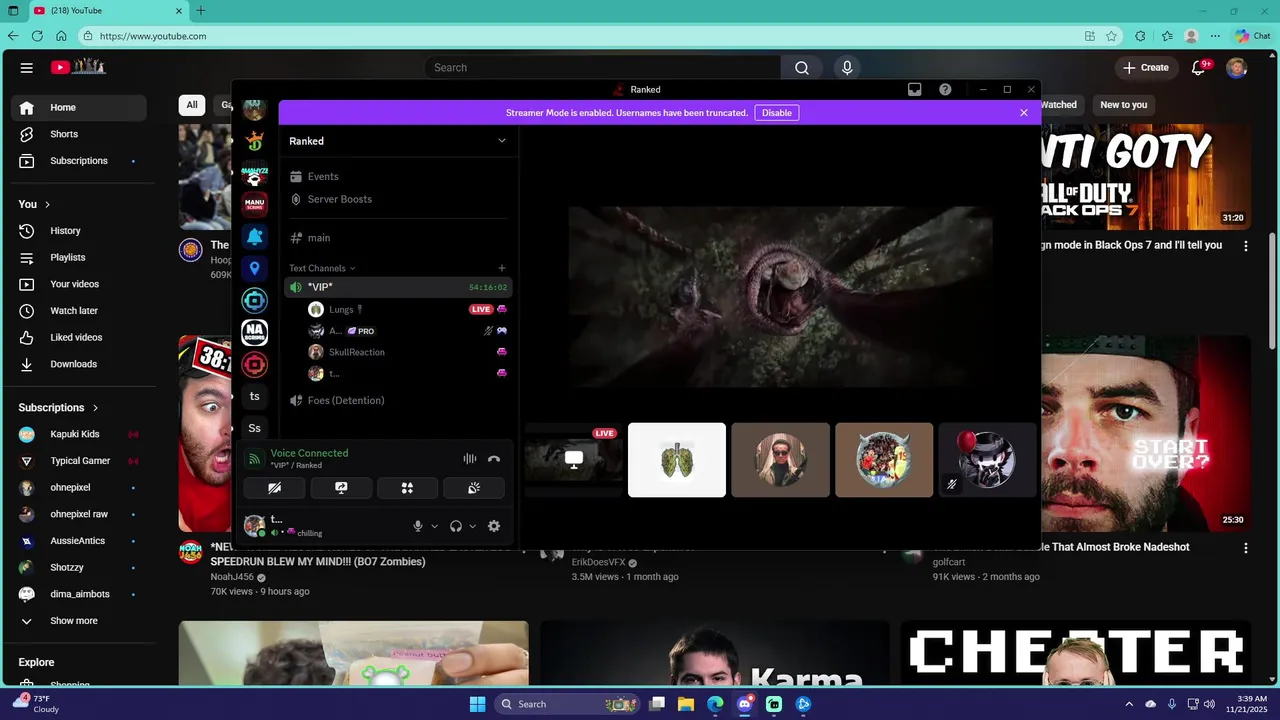
Task: Click the YouTube search magnifier button
Action: click(x=802, y=68)
